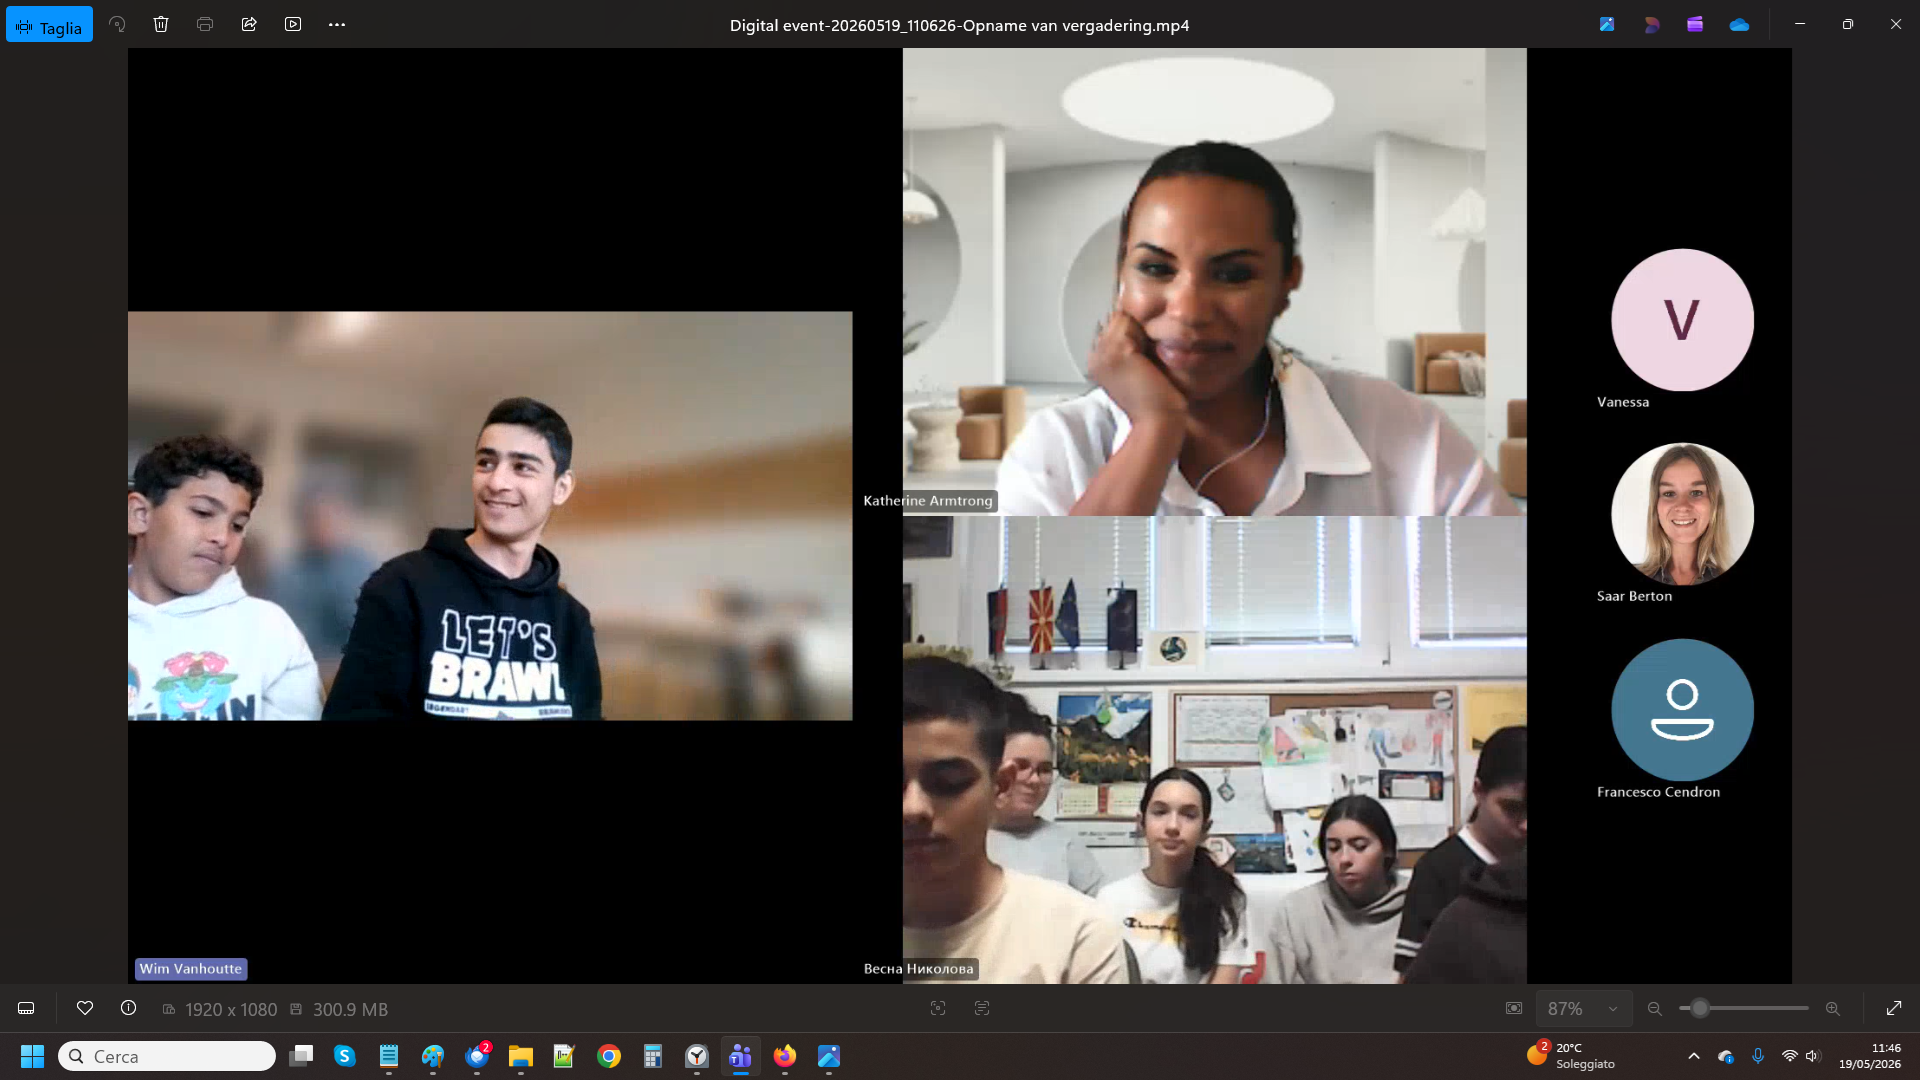This screenshot has width=1920, height=1080.
Task: Open the 20°C Soleggiato weather widget
Action: pos(1571,1056)
